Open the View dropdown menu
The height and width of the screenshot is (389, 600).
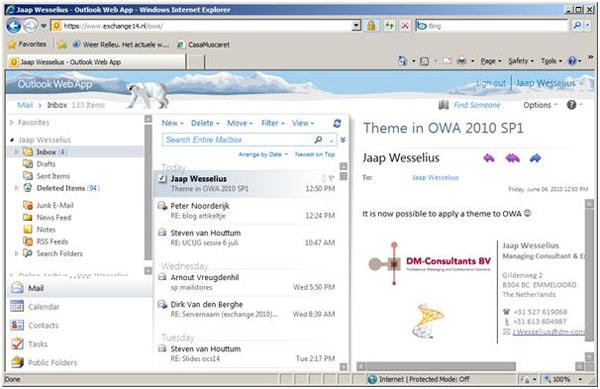[303, 123]
